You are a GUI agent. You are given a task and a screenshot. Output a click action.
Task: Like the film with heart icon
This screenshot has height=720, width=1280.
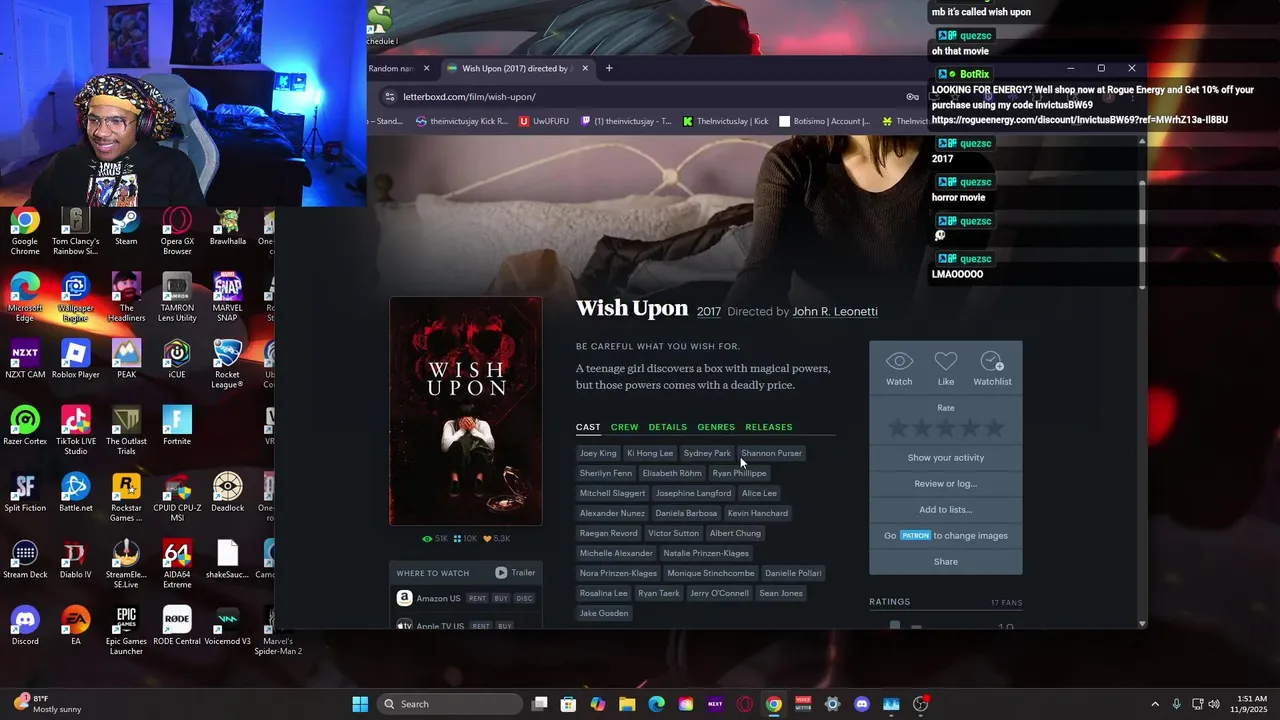tap(946, 361)
